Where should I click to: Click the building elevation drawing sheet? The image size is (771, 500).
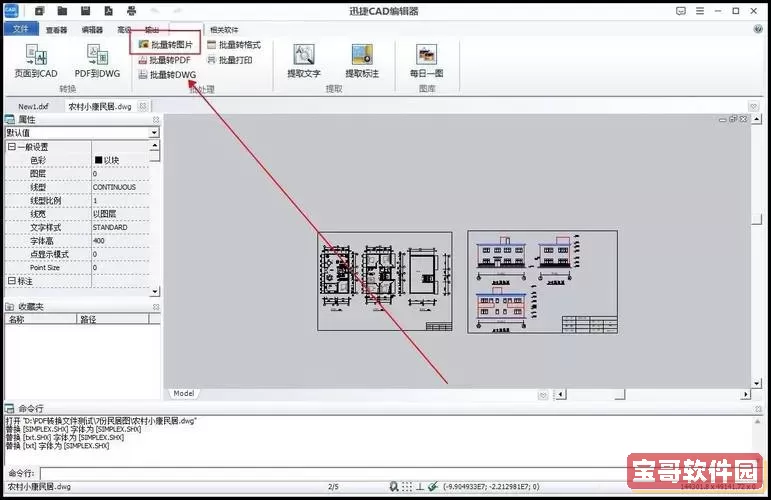(542, 282)
